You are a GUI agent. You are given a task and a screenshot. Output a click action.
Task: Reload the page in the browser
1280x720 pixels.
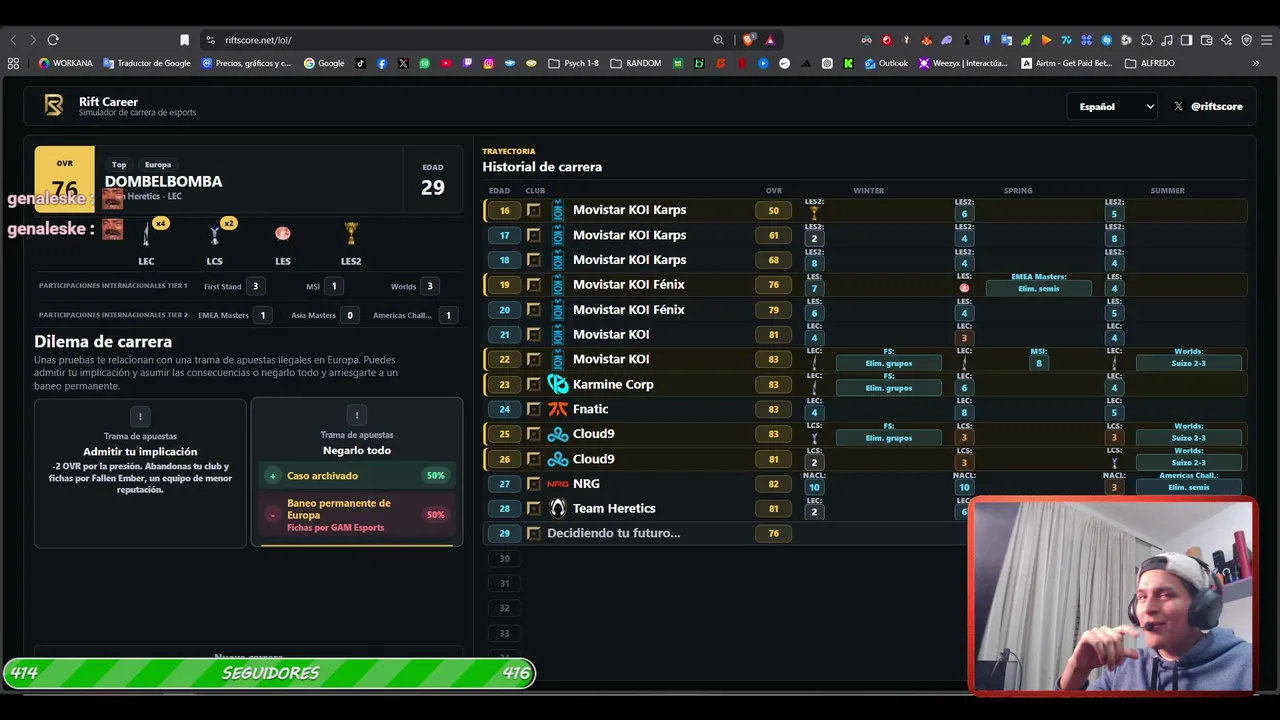click(x=53, y=40)
